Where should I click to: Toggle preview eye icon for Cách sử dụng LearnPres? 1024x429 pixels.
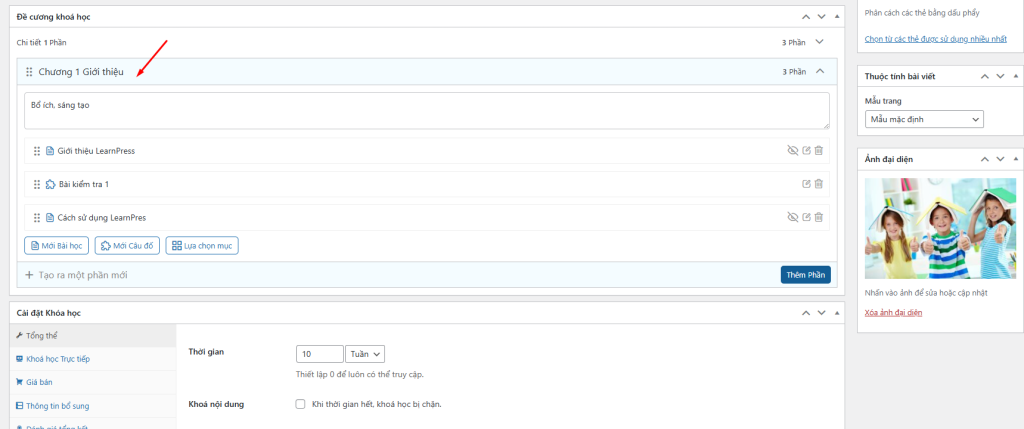793,217
